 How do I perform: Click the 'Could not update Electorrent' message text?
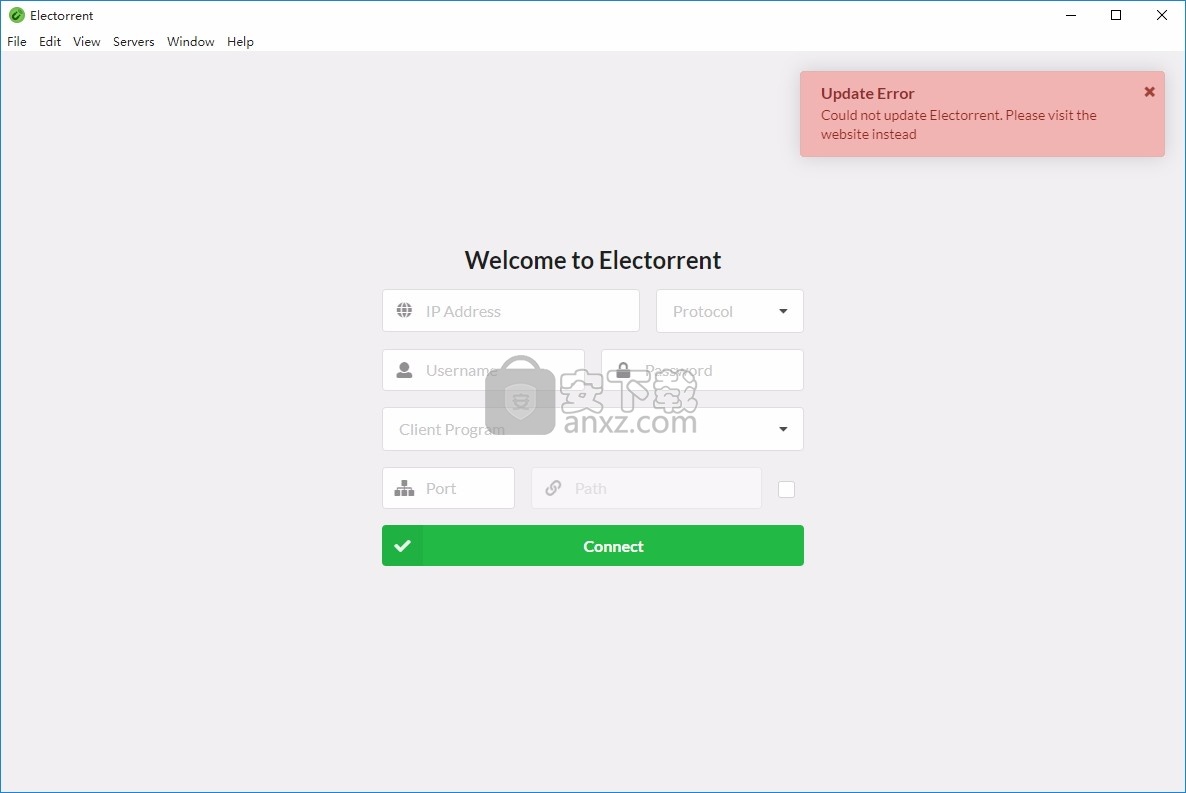click(x=958, y=125)
